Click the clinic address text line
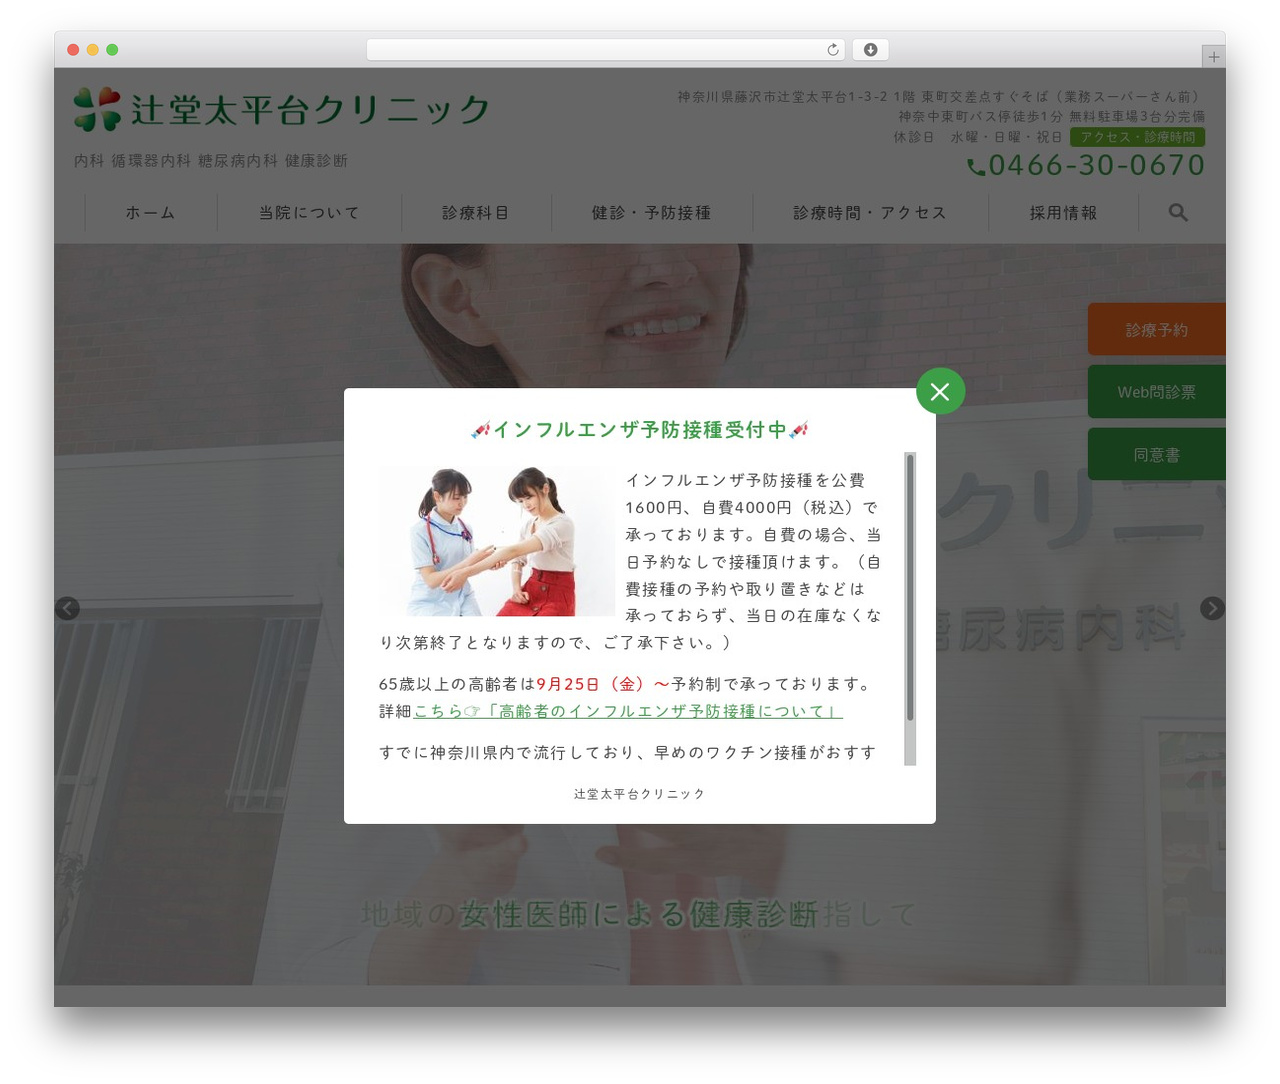Screen dimensions: 1280x1084 941,97
